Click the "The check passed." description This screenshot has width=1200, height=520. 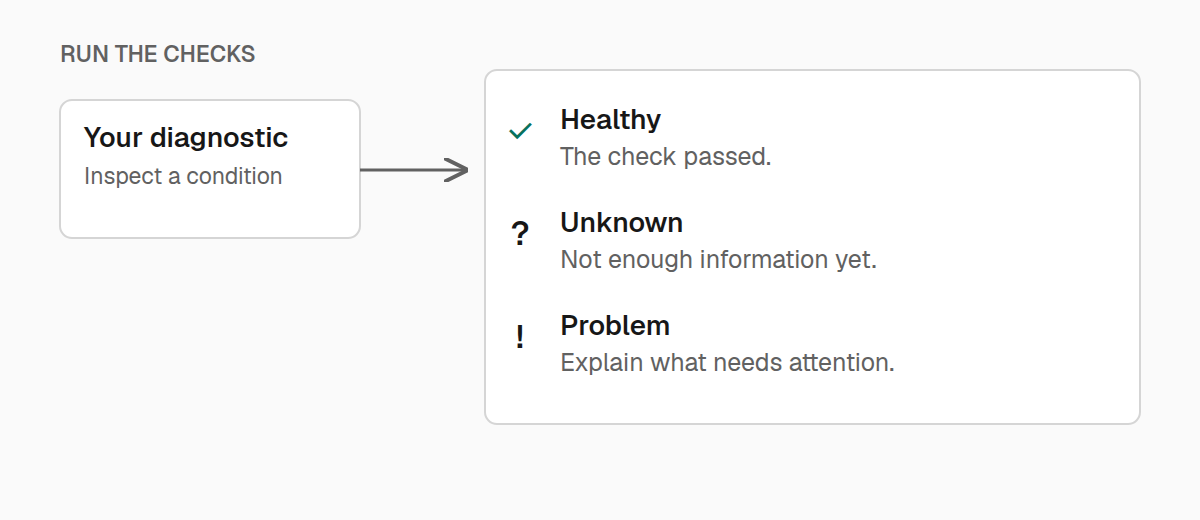coord(666,157)
